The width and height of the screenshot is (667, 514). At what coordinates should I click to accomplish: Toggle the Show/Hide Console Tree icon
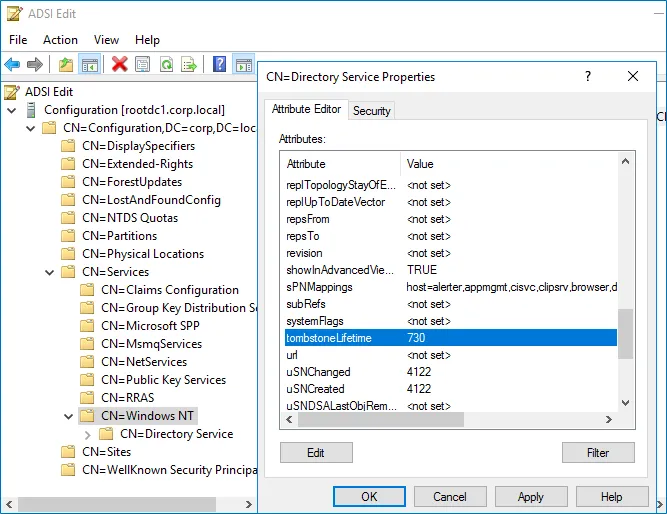tap(90, 65)
